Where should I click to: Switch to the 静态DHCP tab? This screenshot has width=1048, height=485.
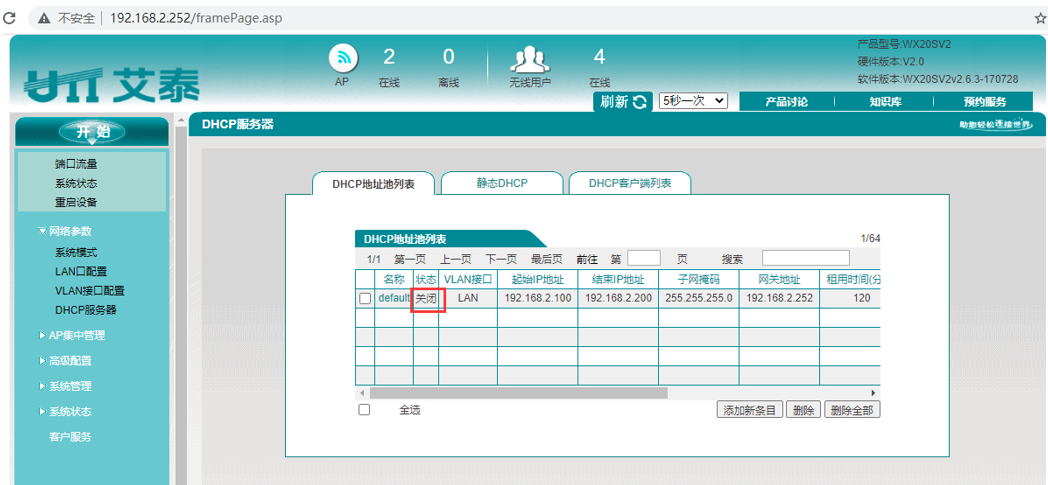coord(501,184)
